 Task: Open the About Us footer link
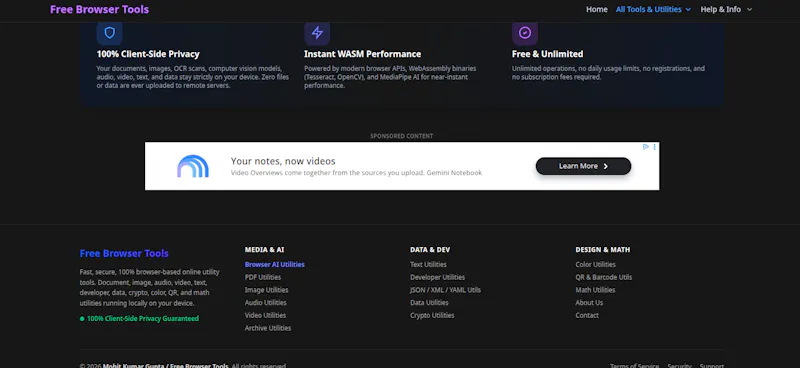click(589, 303)
